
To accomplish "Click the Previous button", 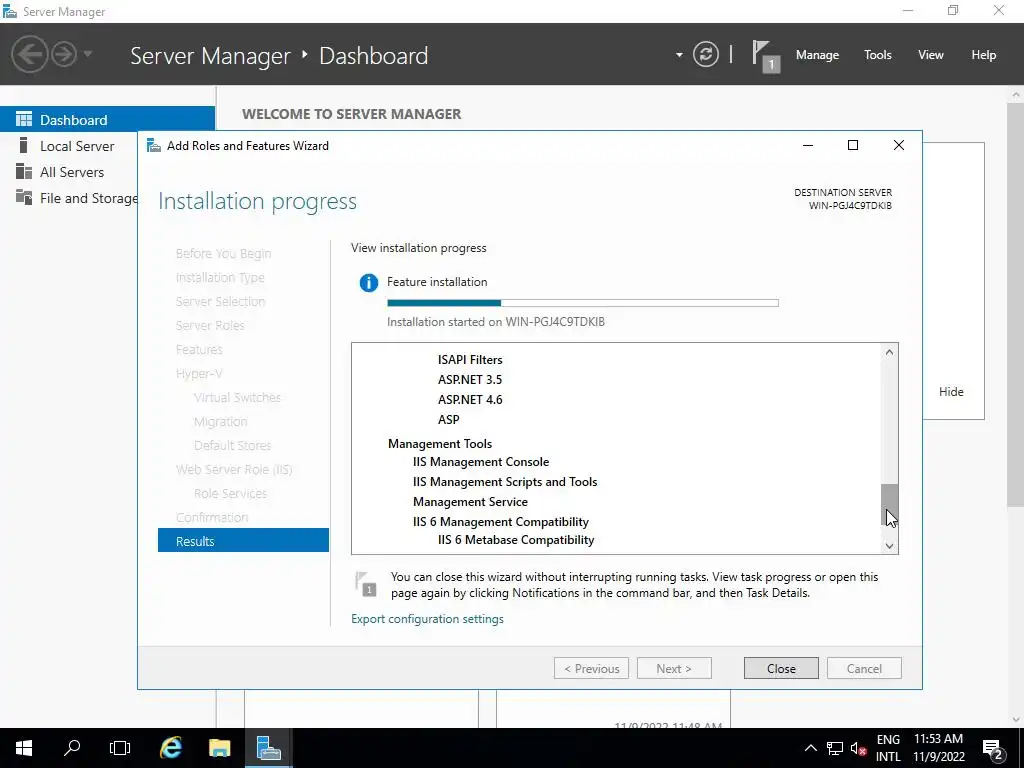I will click(591, 668).
